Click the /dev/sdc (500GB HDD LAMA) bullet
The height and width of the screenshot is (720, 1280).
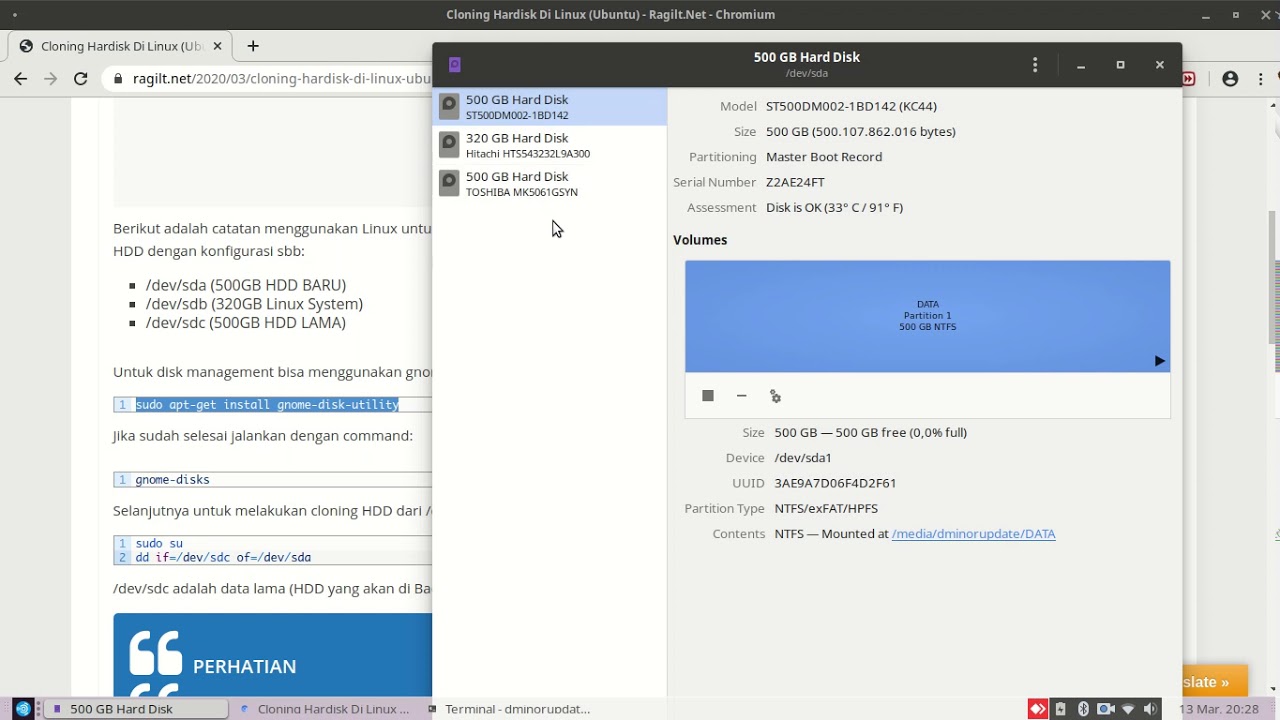click(x=246, y=323)
